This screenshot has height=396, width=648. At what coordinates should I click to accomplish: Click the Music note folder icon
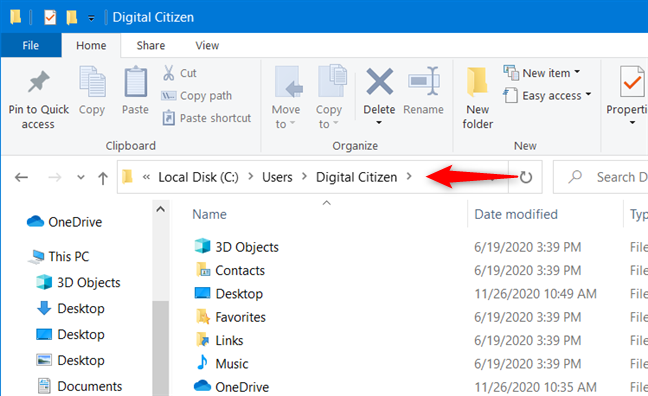click(x=202, y=363)
